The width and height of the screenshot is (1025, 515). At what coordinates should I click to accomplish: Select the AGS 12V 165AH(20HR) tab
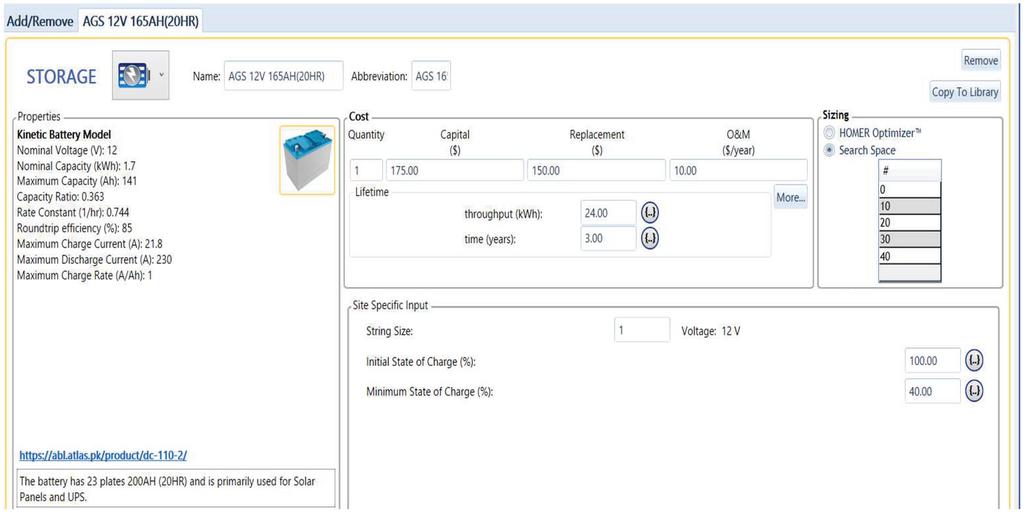click(x=140, y=21)
